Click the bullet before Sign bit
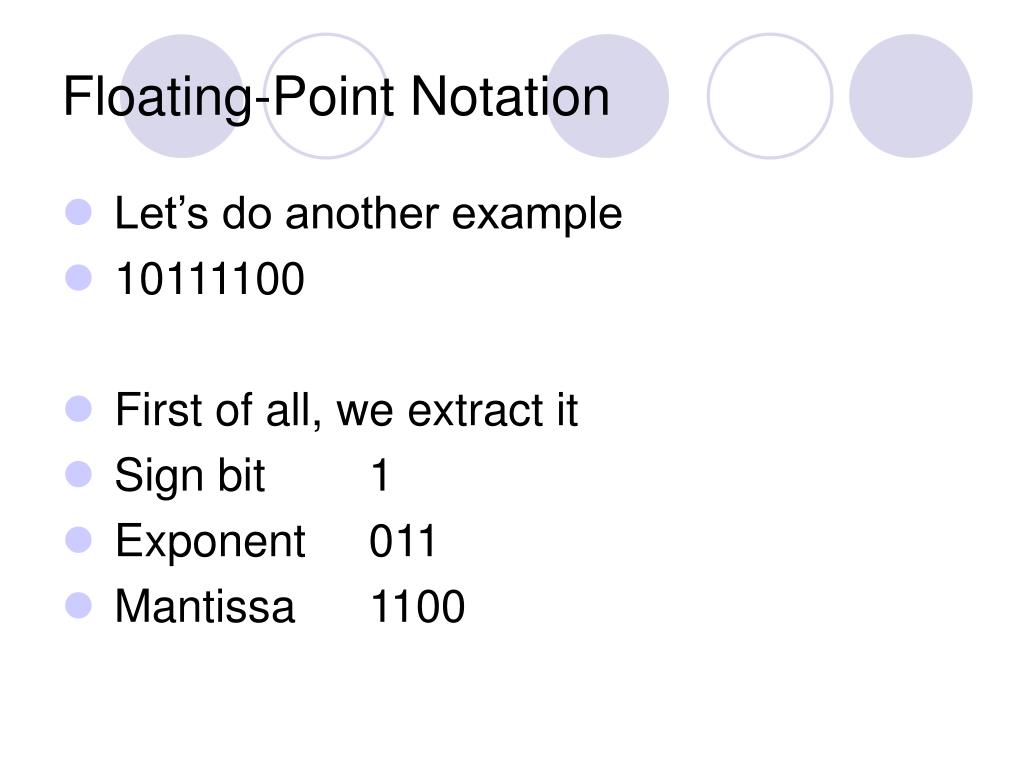Viewport: 1024px width, 768px height. pos(78,474)
